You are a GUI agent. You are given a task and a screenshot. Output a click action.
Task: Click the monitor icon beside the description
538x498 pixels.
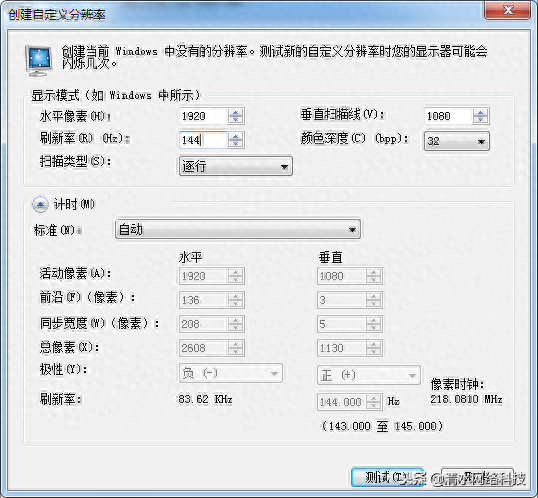39,60
